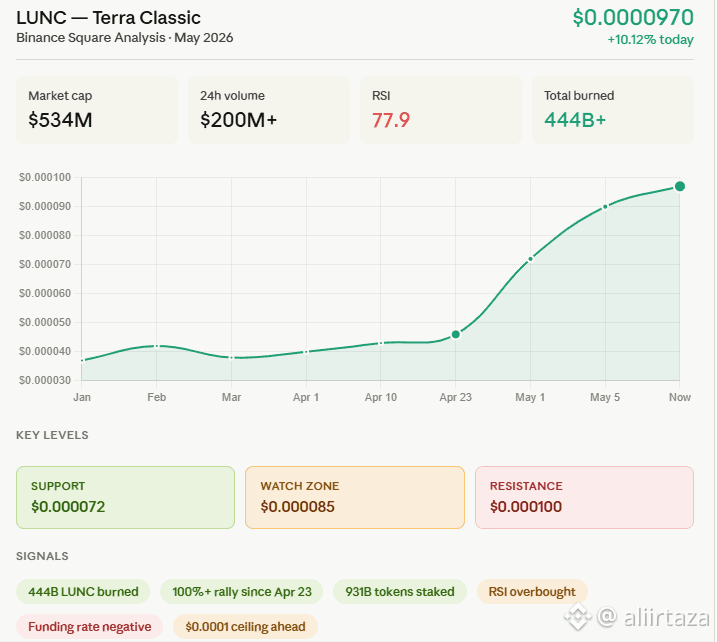Click the Apr 10 x-axis label

point(381,397)
